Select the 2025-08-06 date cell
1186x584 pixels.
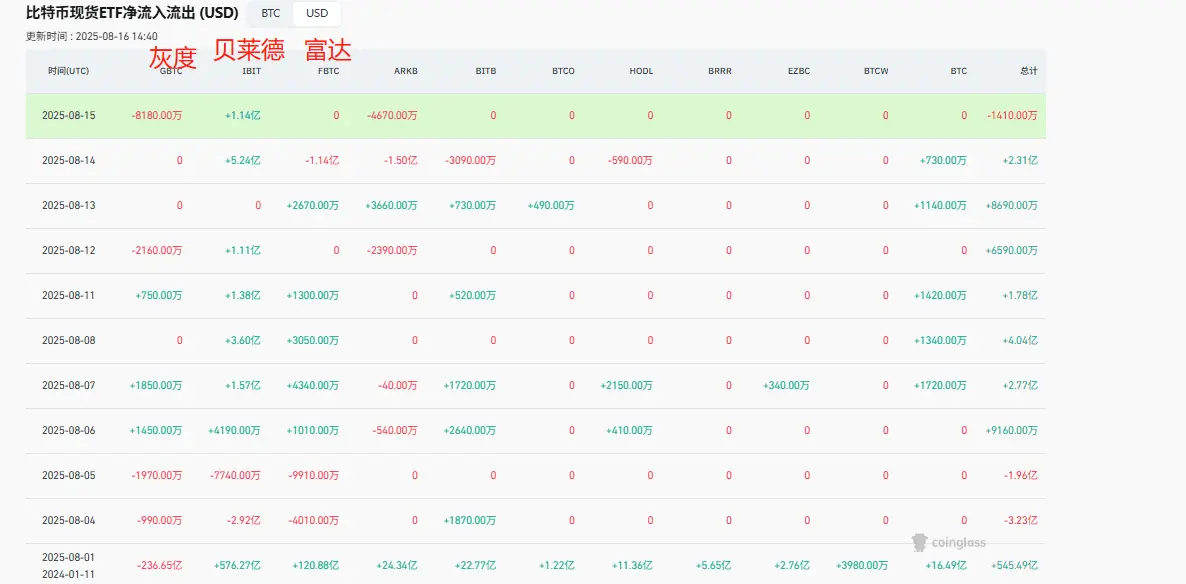67,430
